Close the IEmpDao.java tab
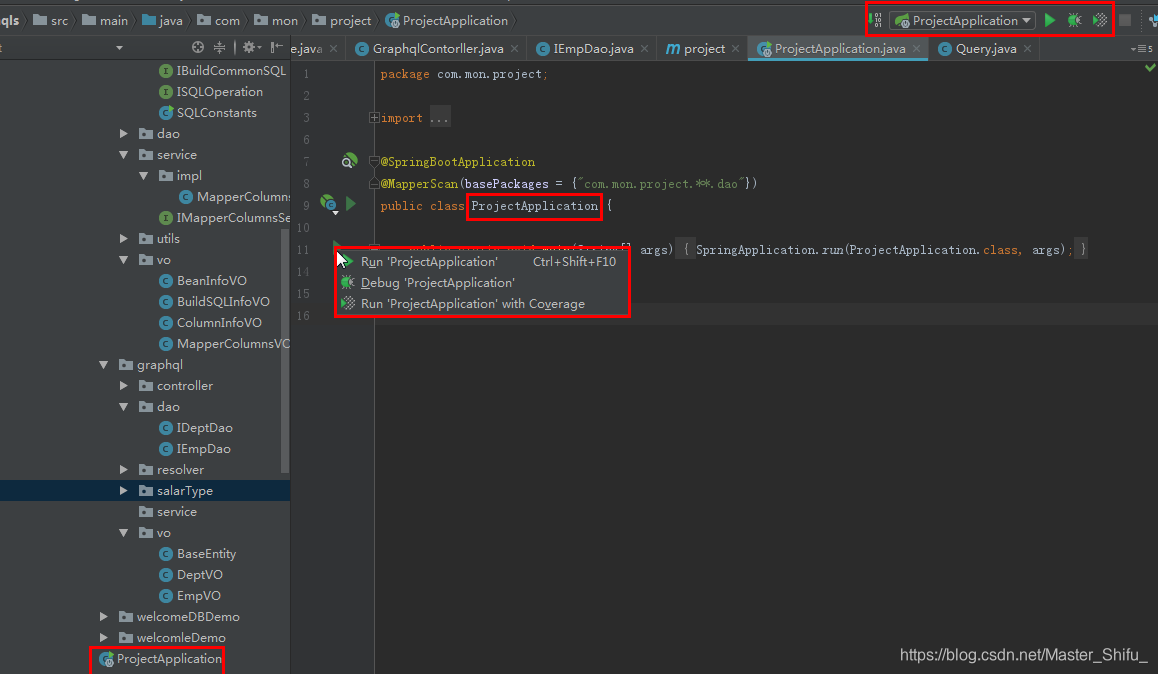This screenshot has width=1158, height=674. click(645, 49)
